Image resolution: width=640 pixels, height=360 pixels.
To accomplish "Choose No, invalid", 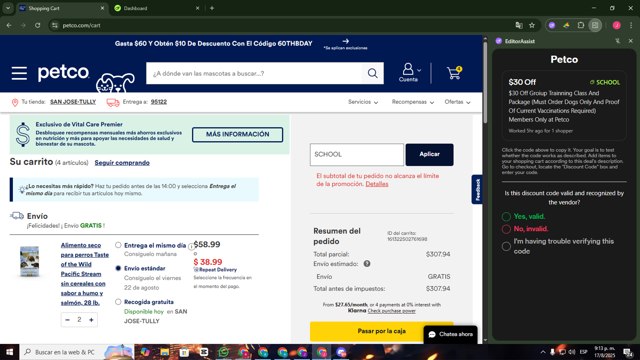I will tap(506, 229).
